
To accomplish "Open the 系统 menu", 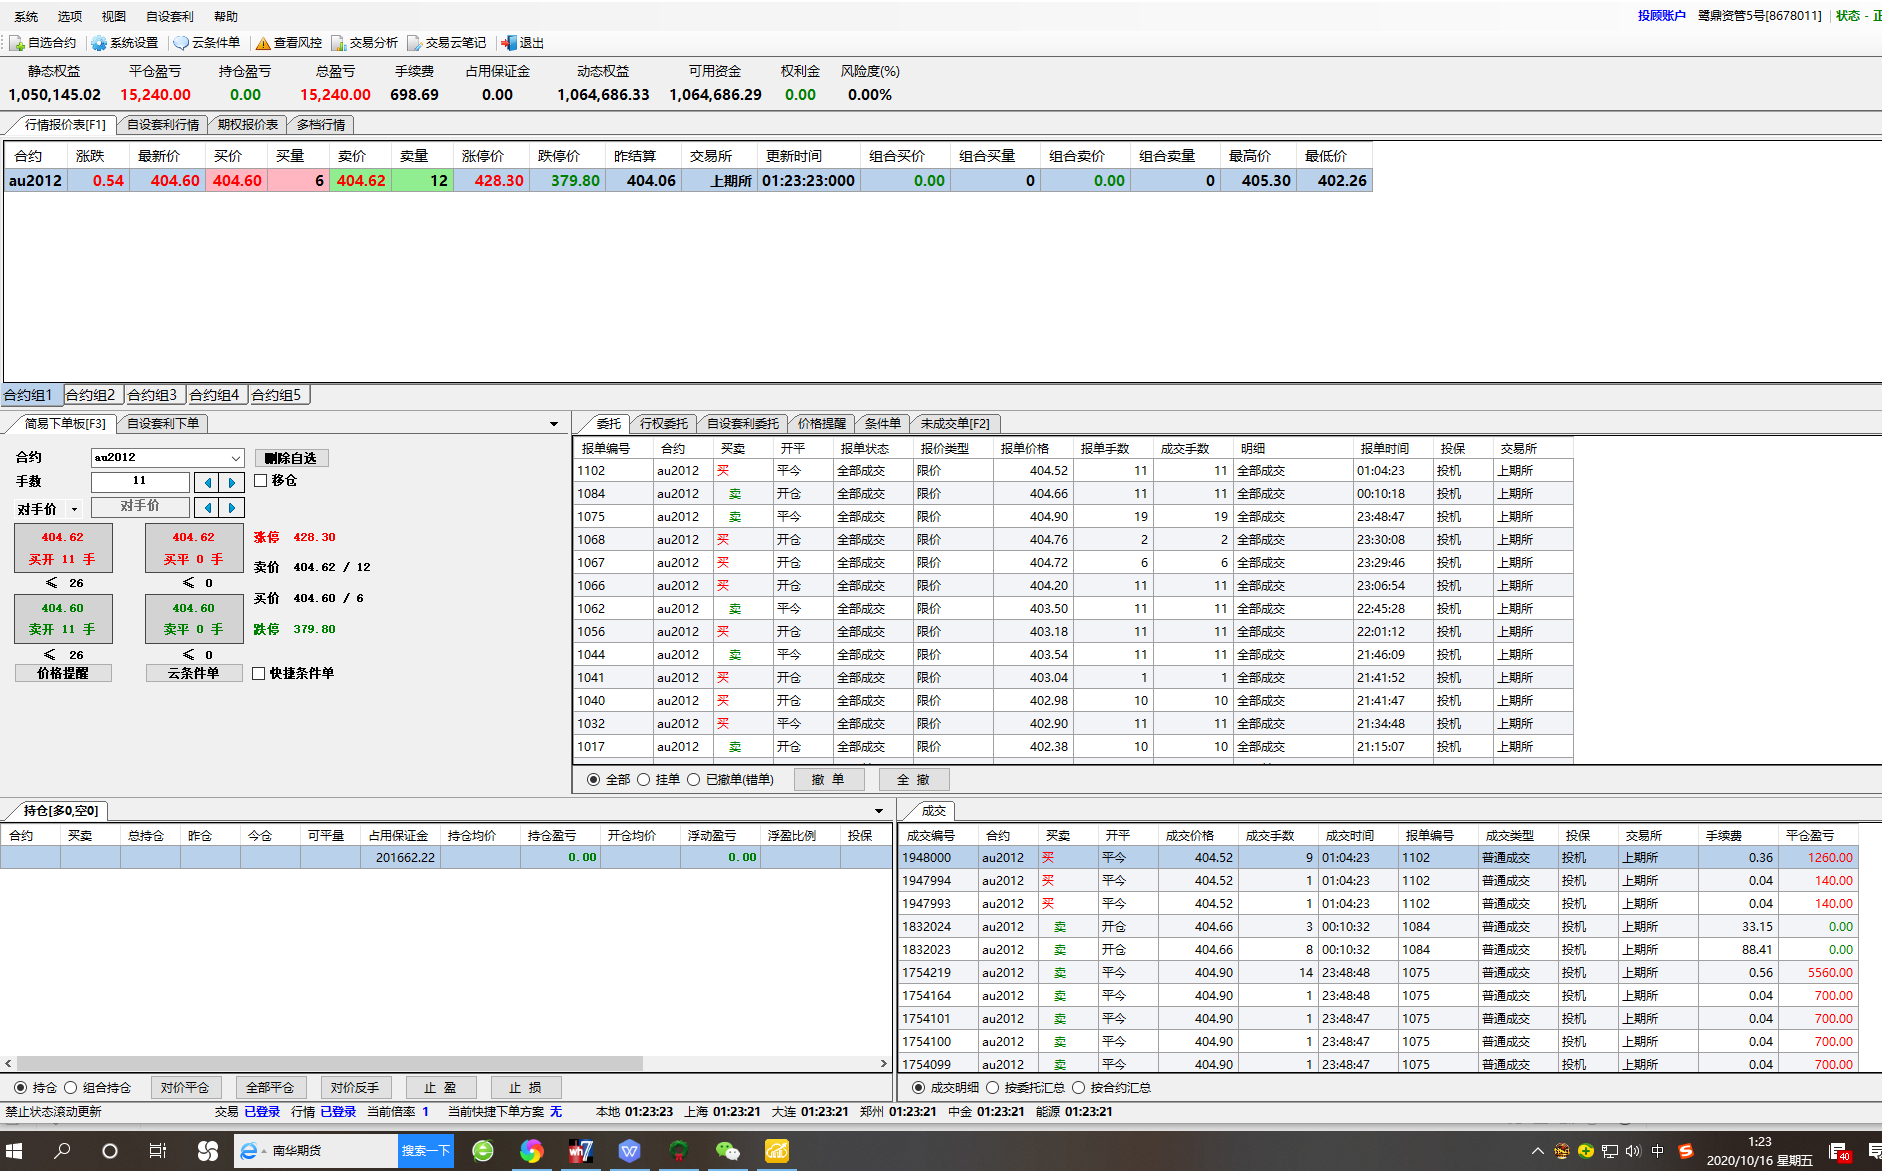I will (x=26, y=16).
